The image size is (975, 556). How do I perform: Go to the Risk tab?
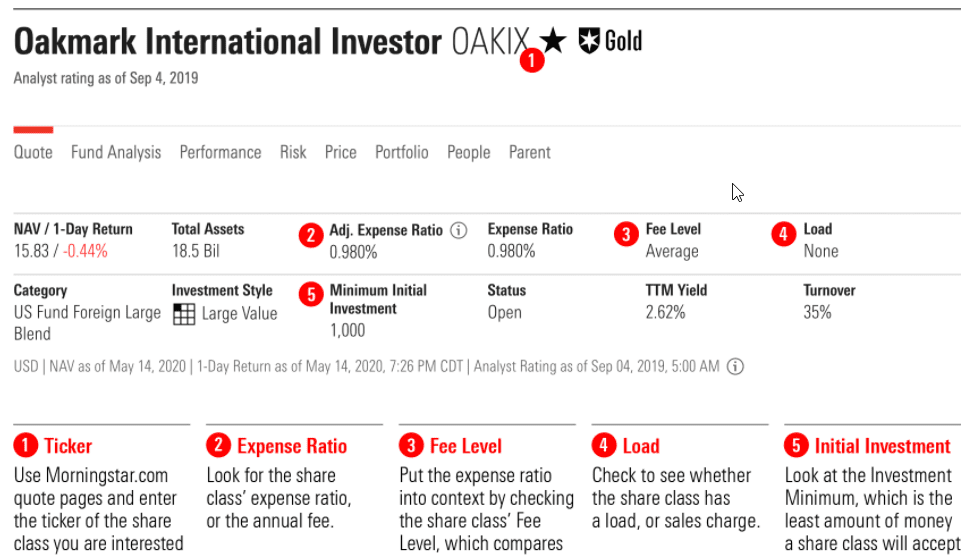point(293,153)
